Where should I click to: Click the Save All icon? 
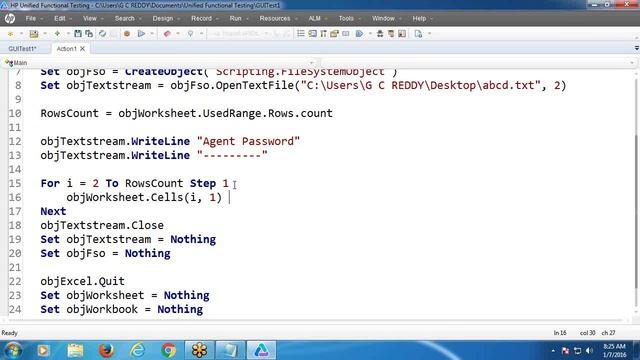click(89, 34)
